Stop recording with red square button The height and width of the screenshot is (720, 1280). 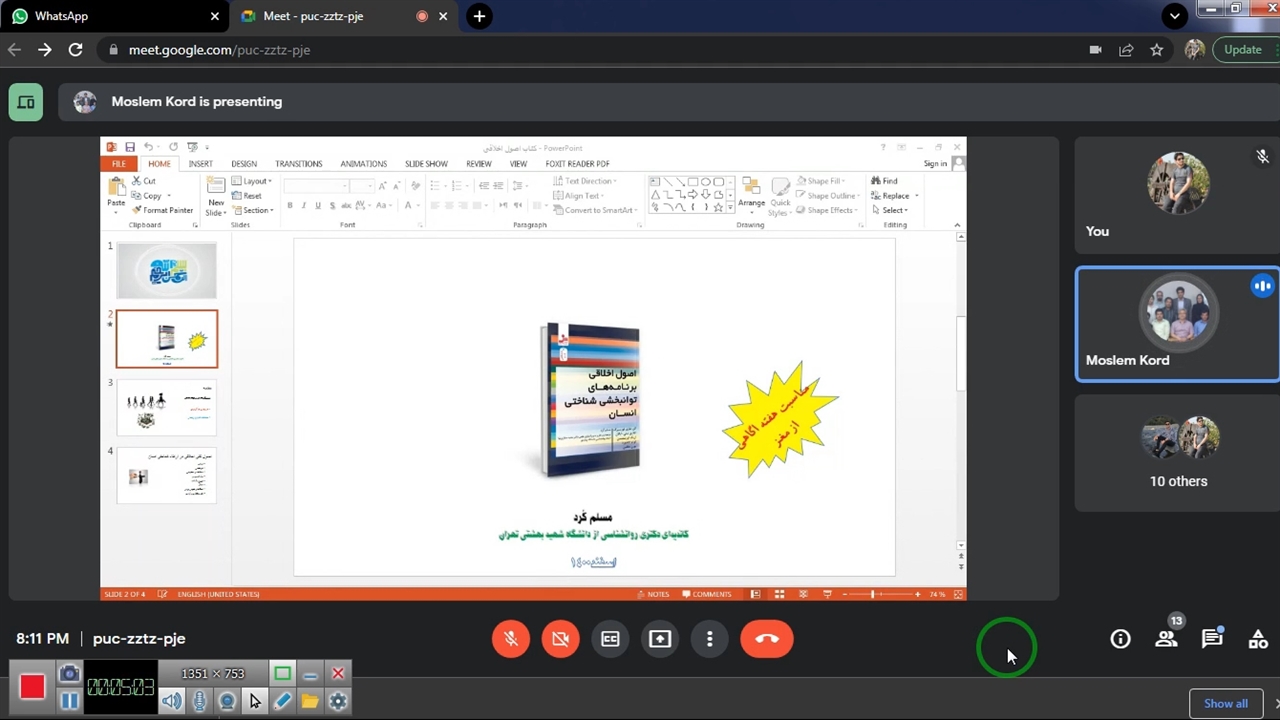pos(32,687)
